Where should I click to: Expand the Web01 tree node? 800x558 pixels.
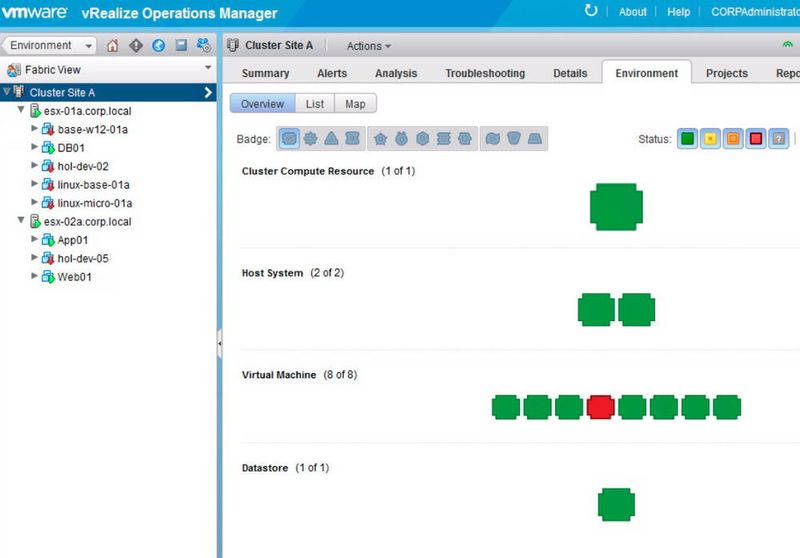34,276
